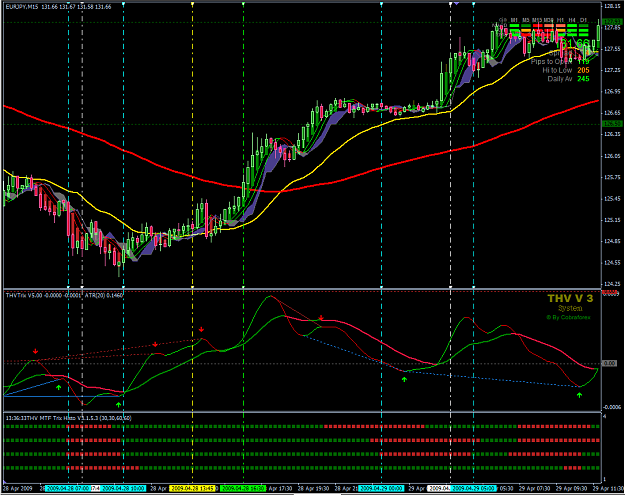
Task: Click the THV V 3 title text
Action: 570,298
